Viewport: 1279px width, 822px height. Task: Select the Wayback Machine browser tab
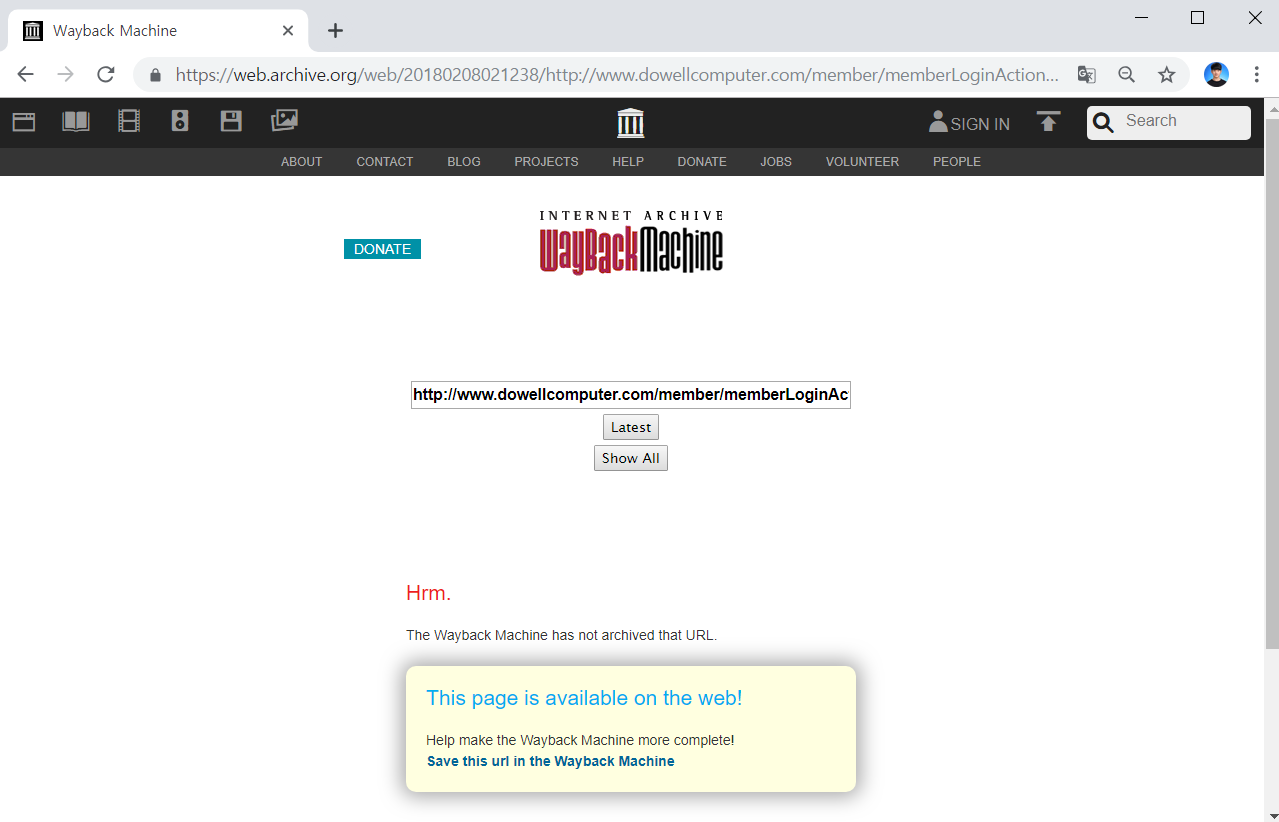tap(160, 31)
